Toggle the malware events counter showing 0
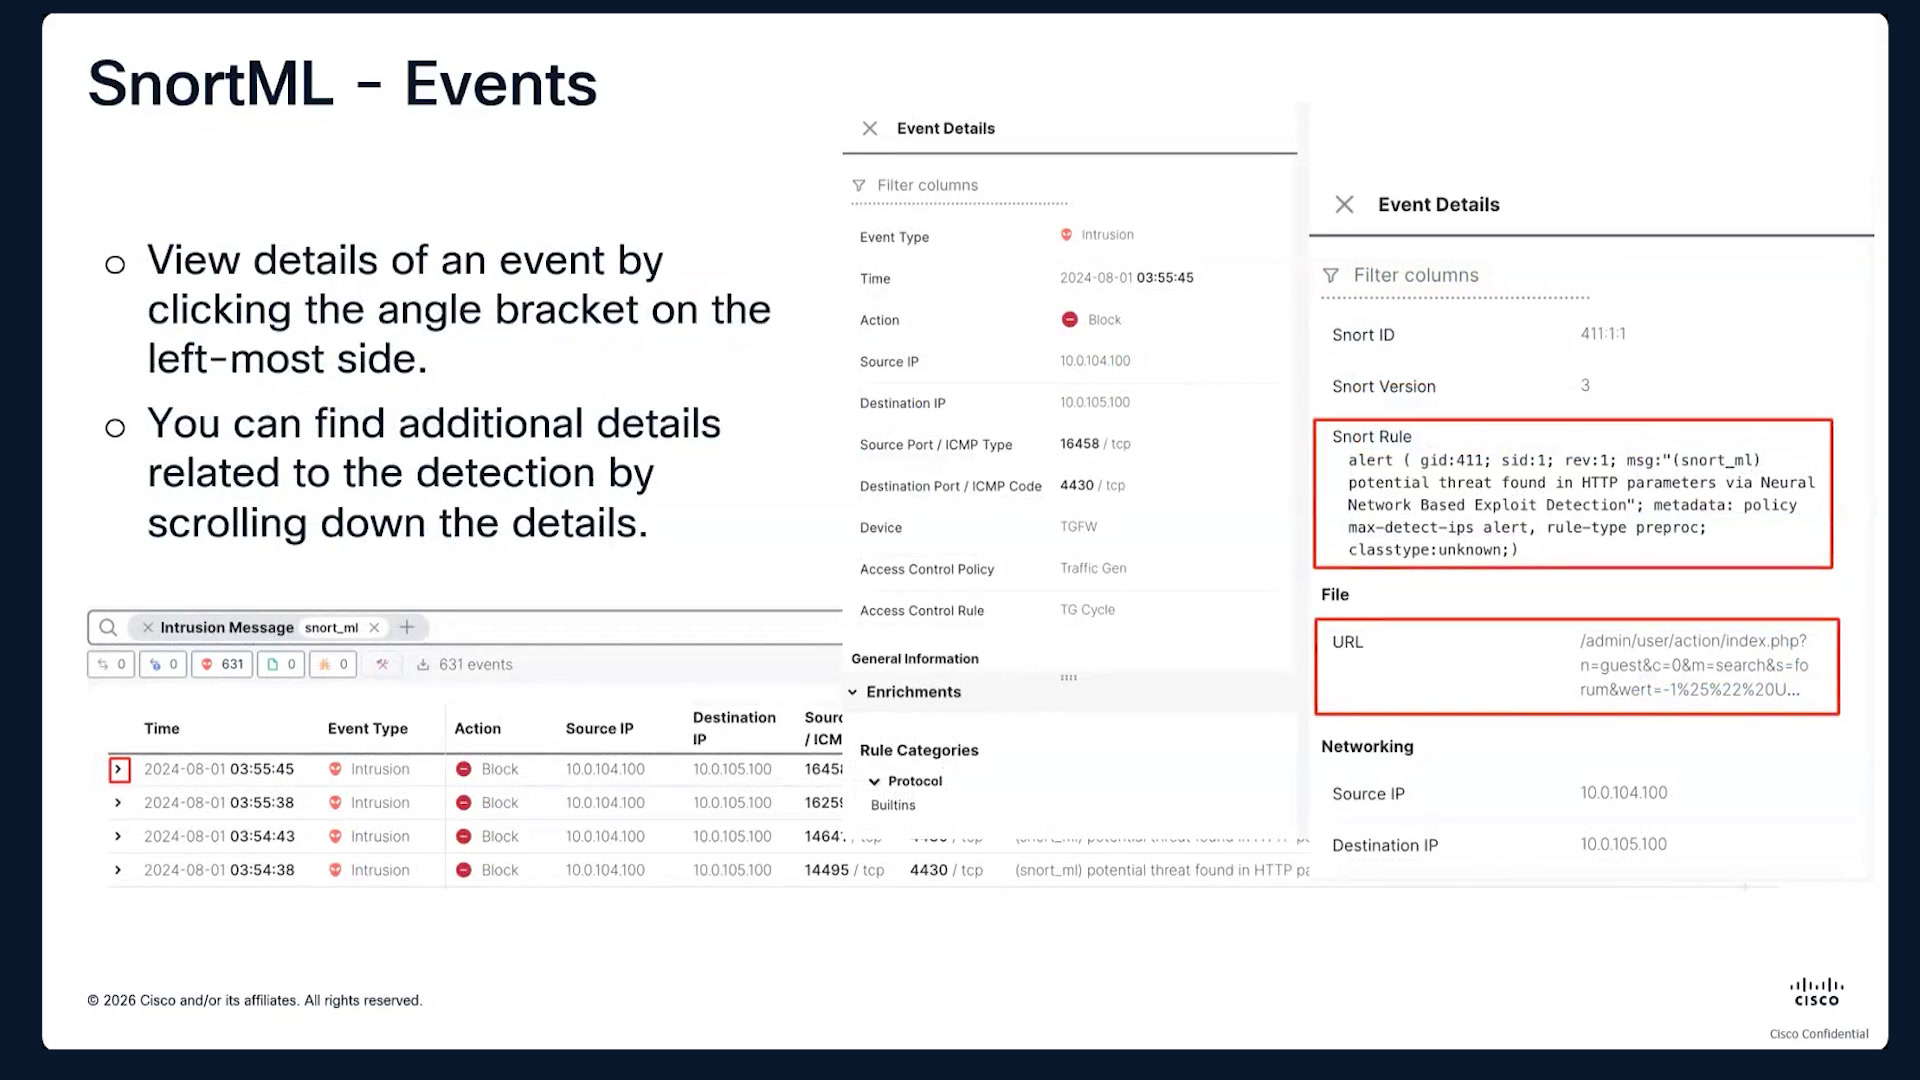 (x=333, y=665)
